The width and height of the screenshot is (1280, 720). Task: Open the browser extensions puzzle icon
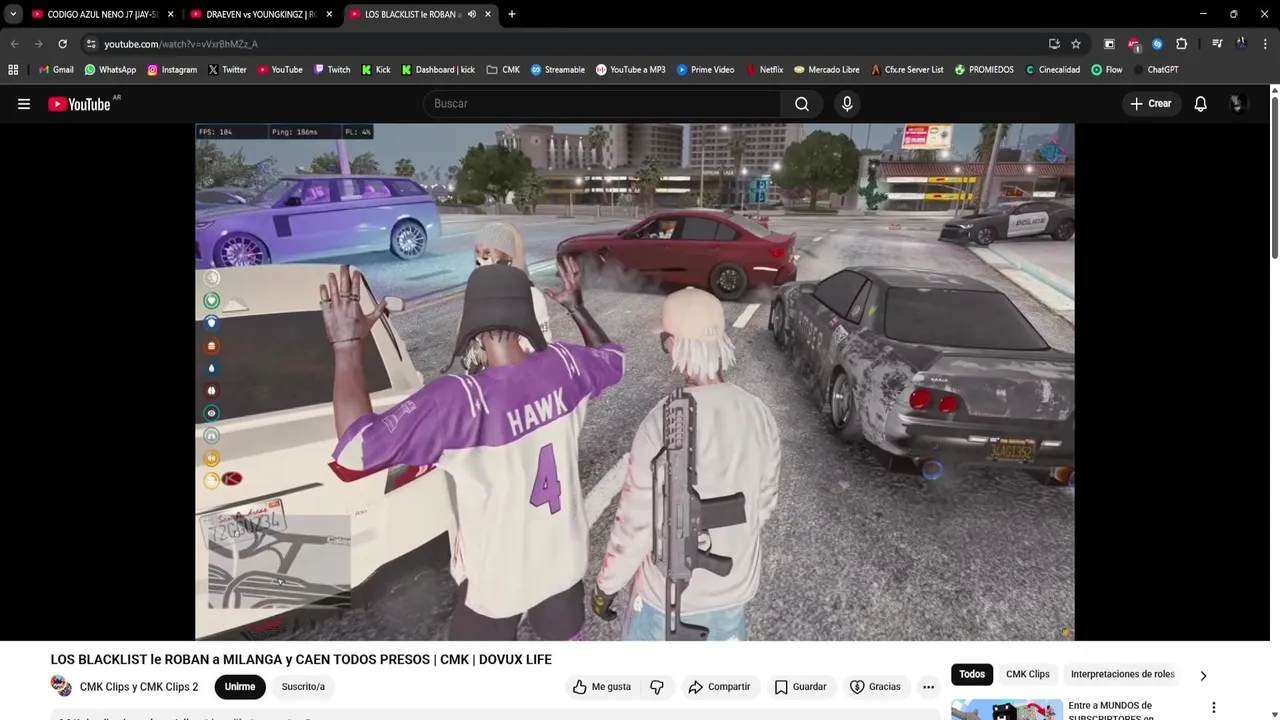click(x=1181, y=44)
